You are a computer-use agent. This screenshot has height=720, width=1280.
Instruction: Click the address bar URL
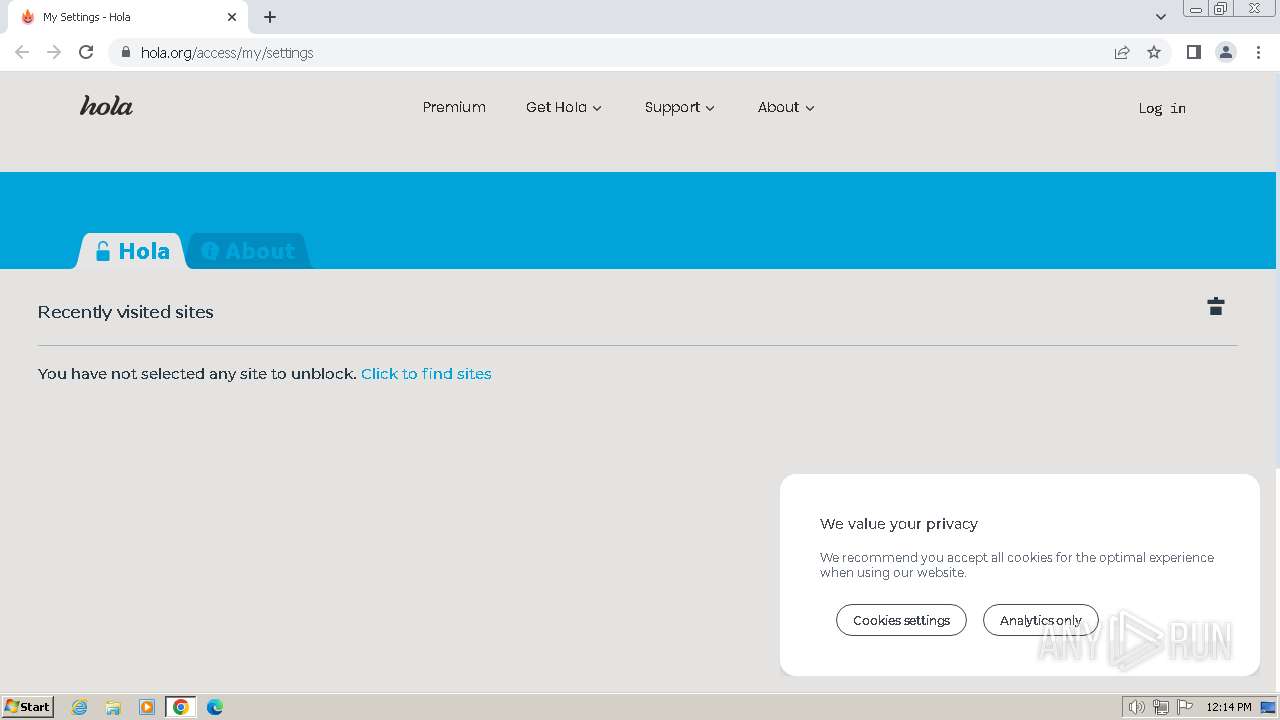tap(227, 52)
